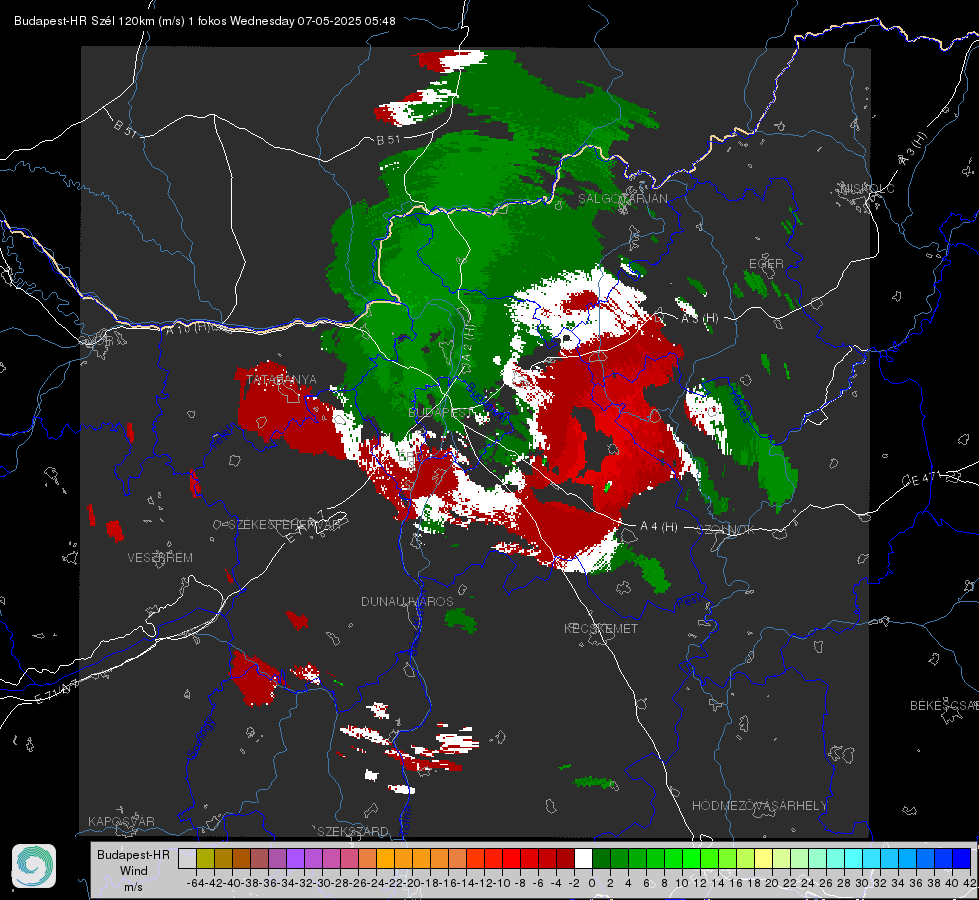Click the SZEKESFEHERVAR city label
The image size is (979, 900).
coord(287,525)
